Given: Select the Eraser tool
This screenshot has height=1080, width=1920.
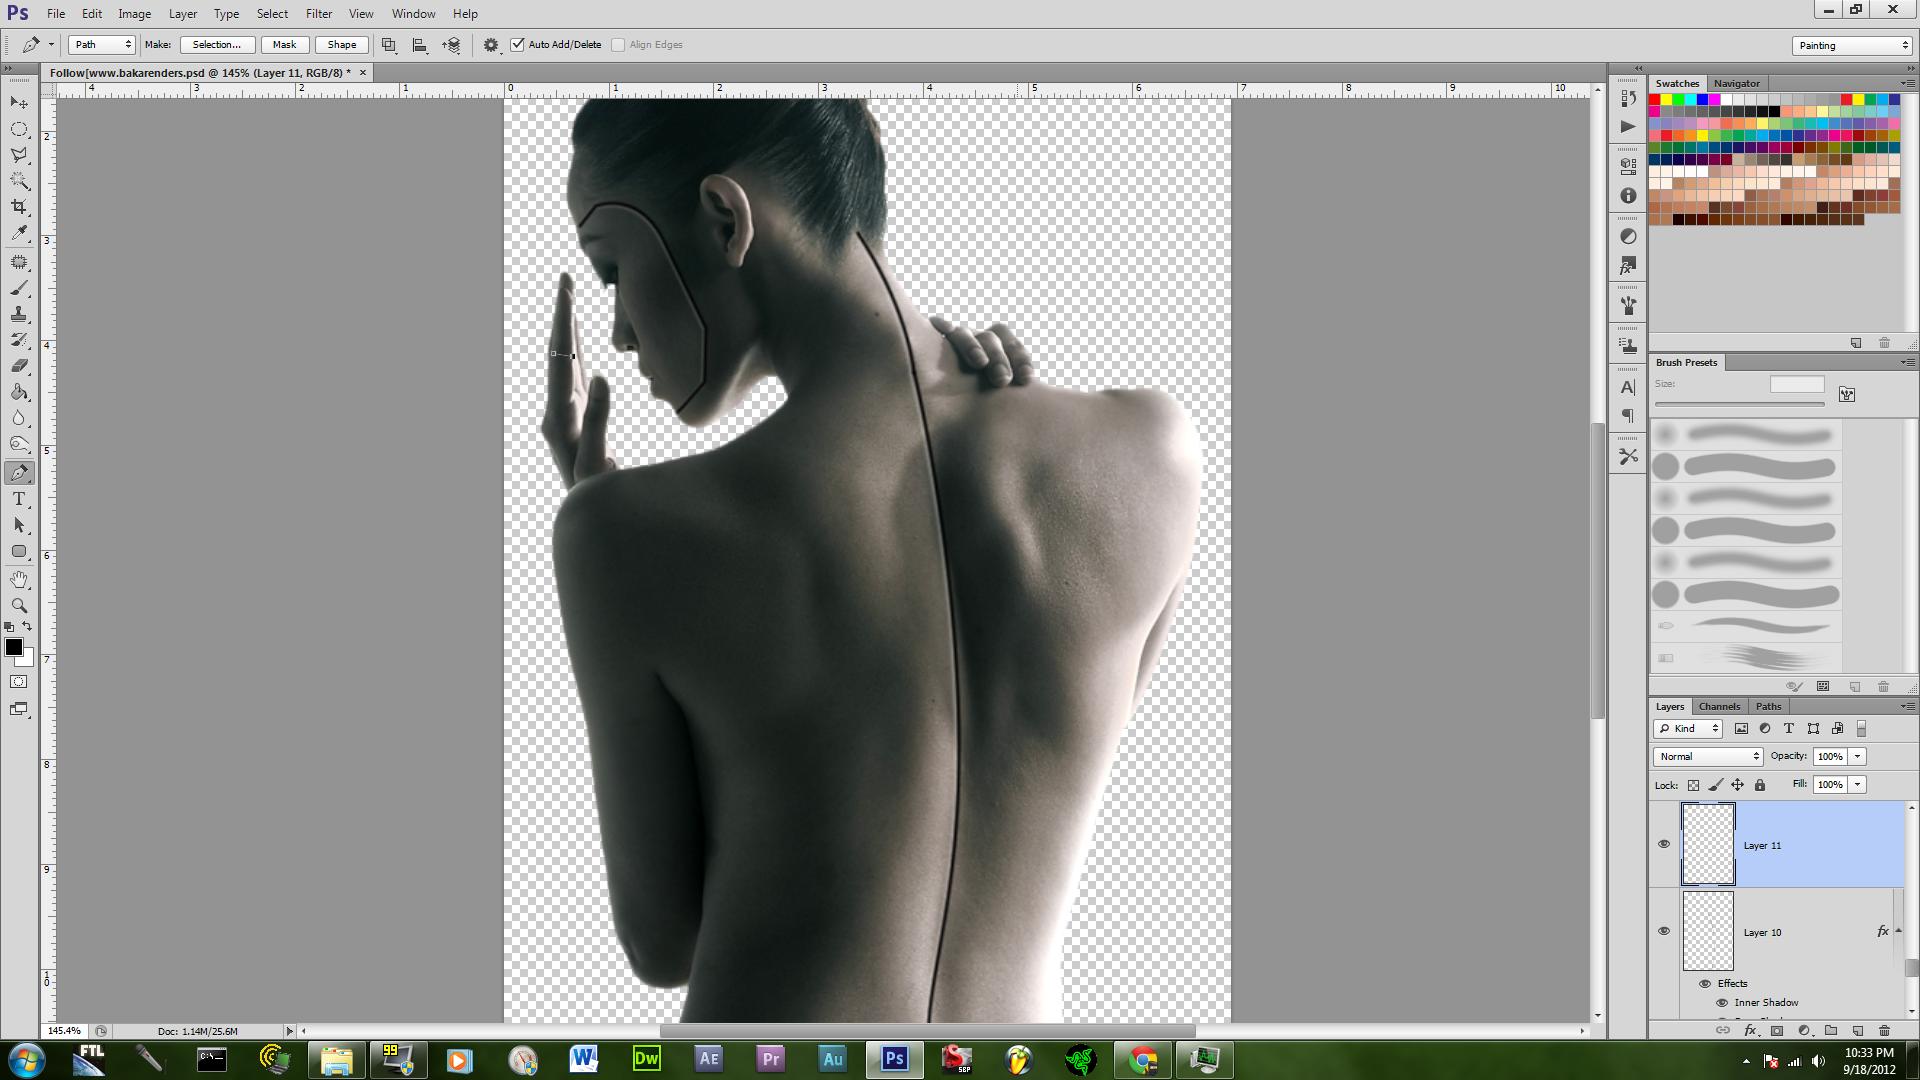Looking at the screenshot, I should pyautogui.click(x=19, y=366).
